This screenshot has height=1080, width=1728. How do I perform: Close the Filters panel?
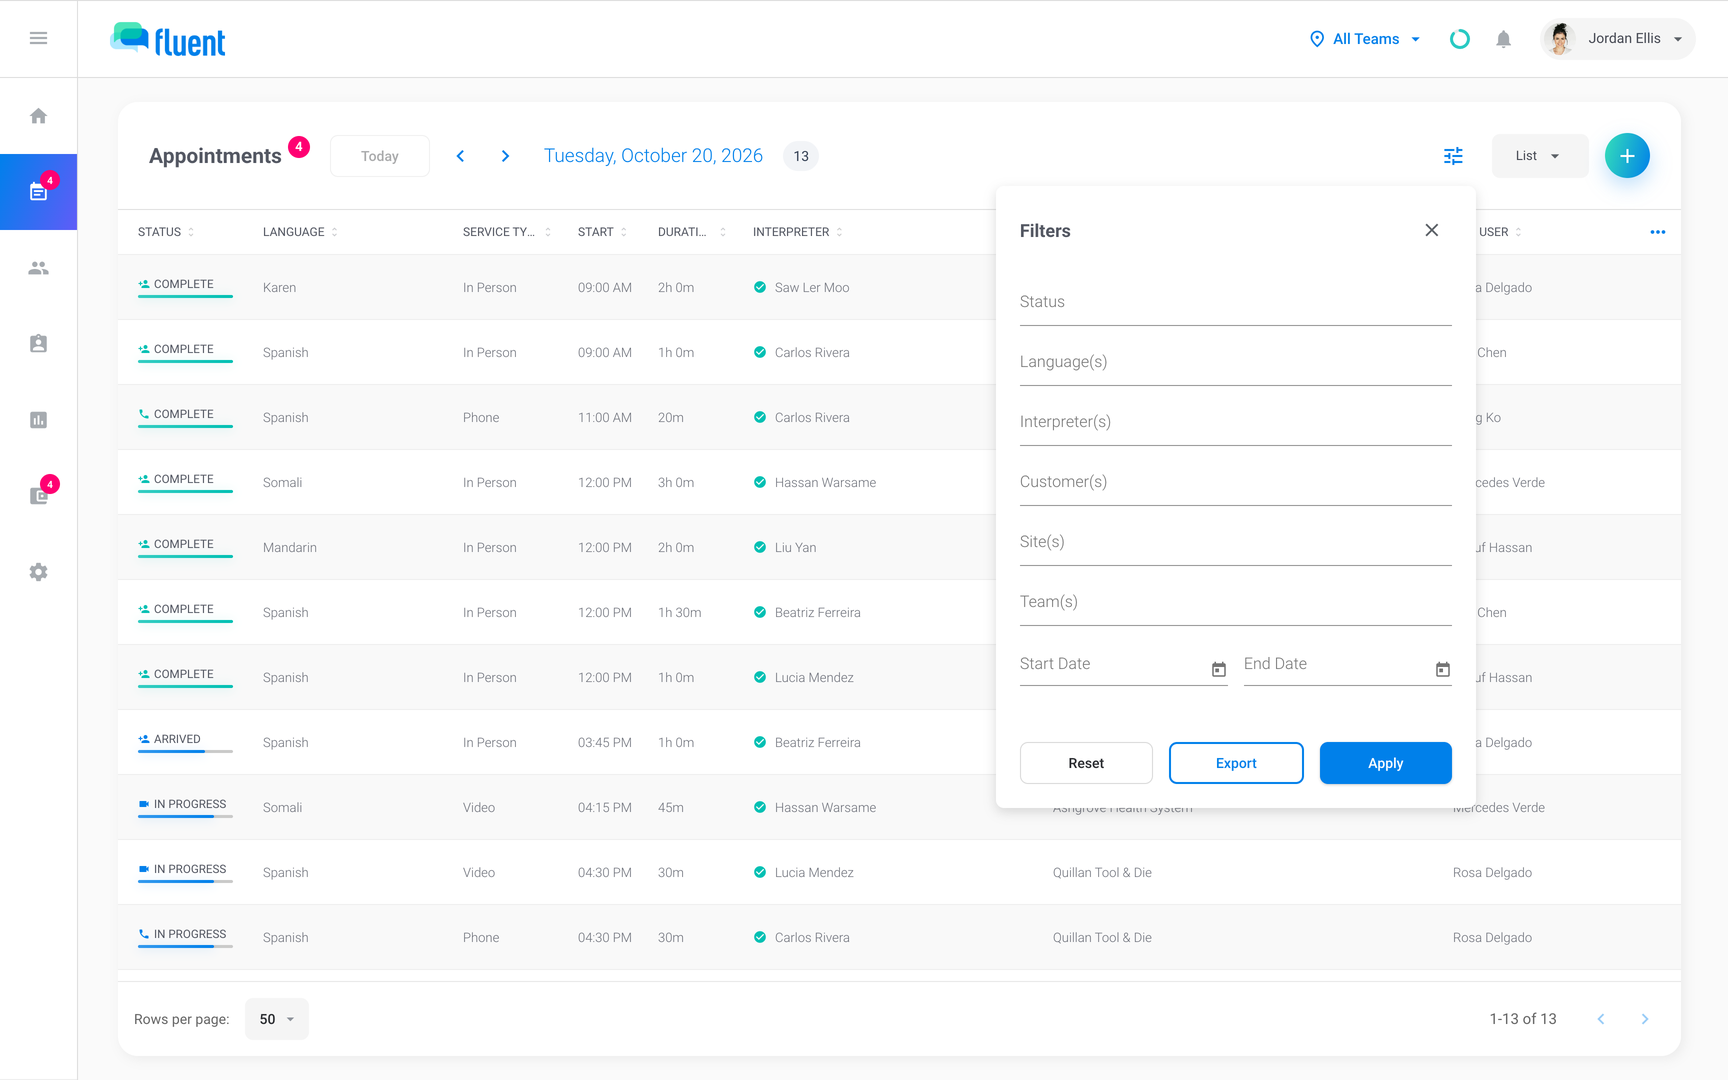pos(1432,230)
